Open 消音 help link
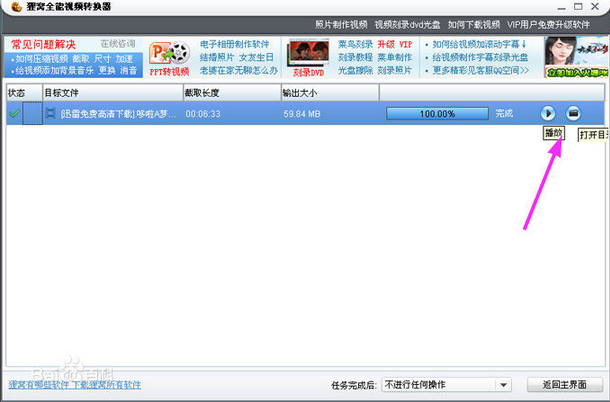The width and height of the screenshot is (610, 402). [128, 71]
